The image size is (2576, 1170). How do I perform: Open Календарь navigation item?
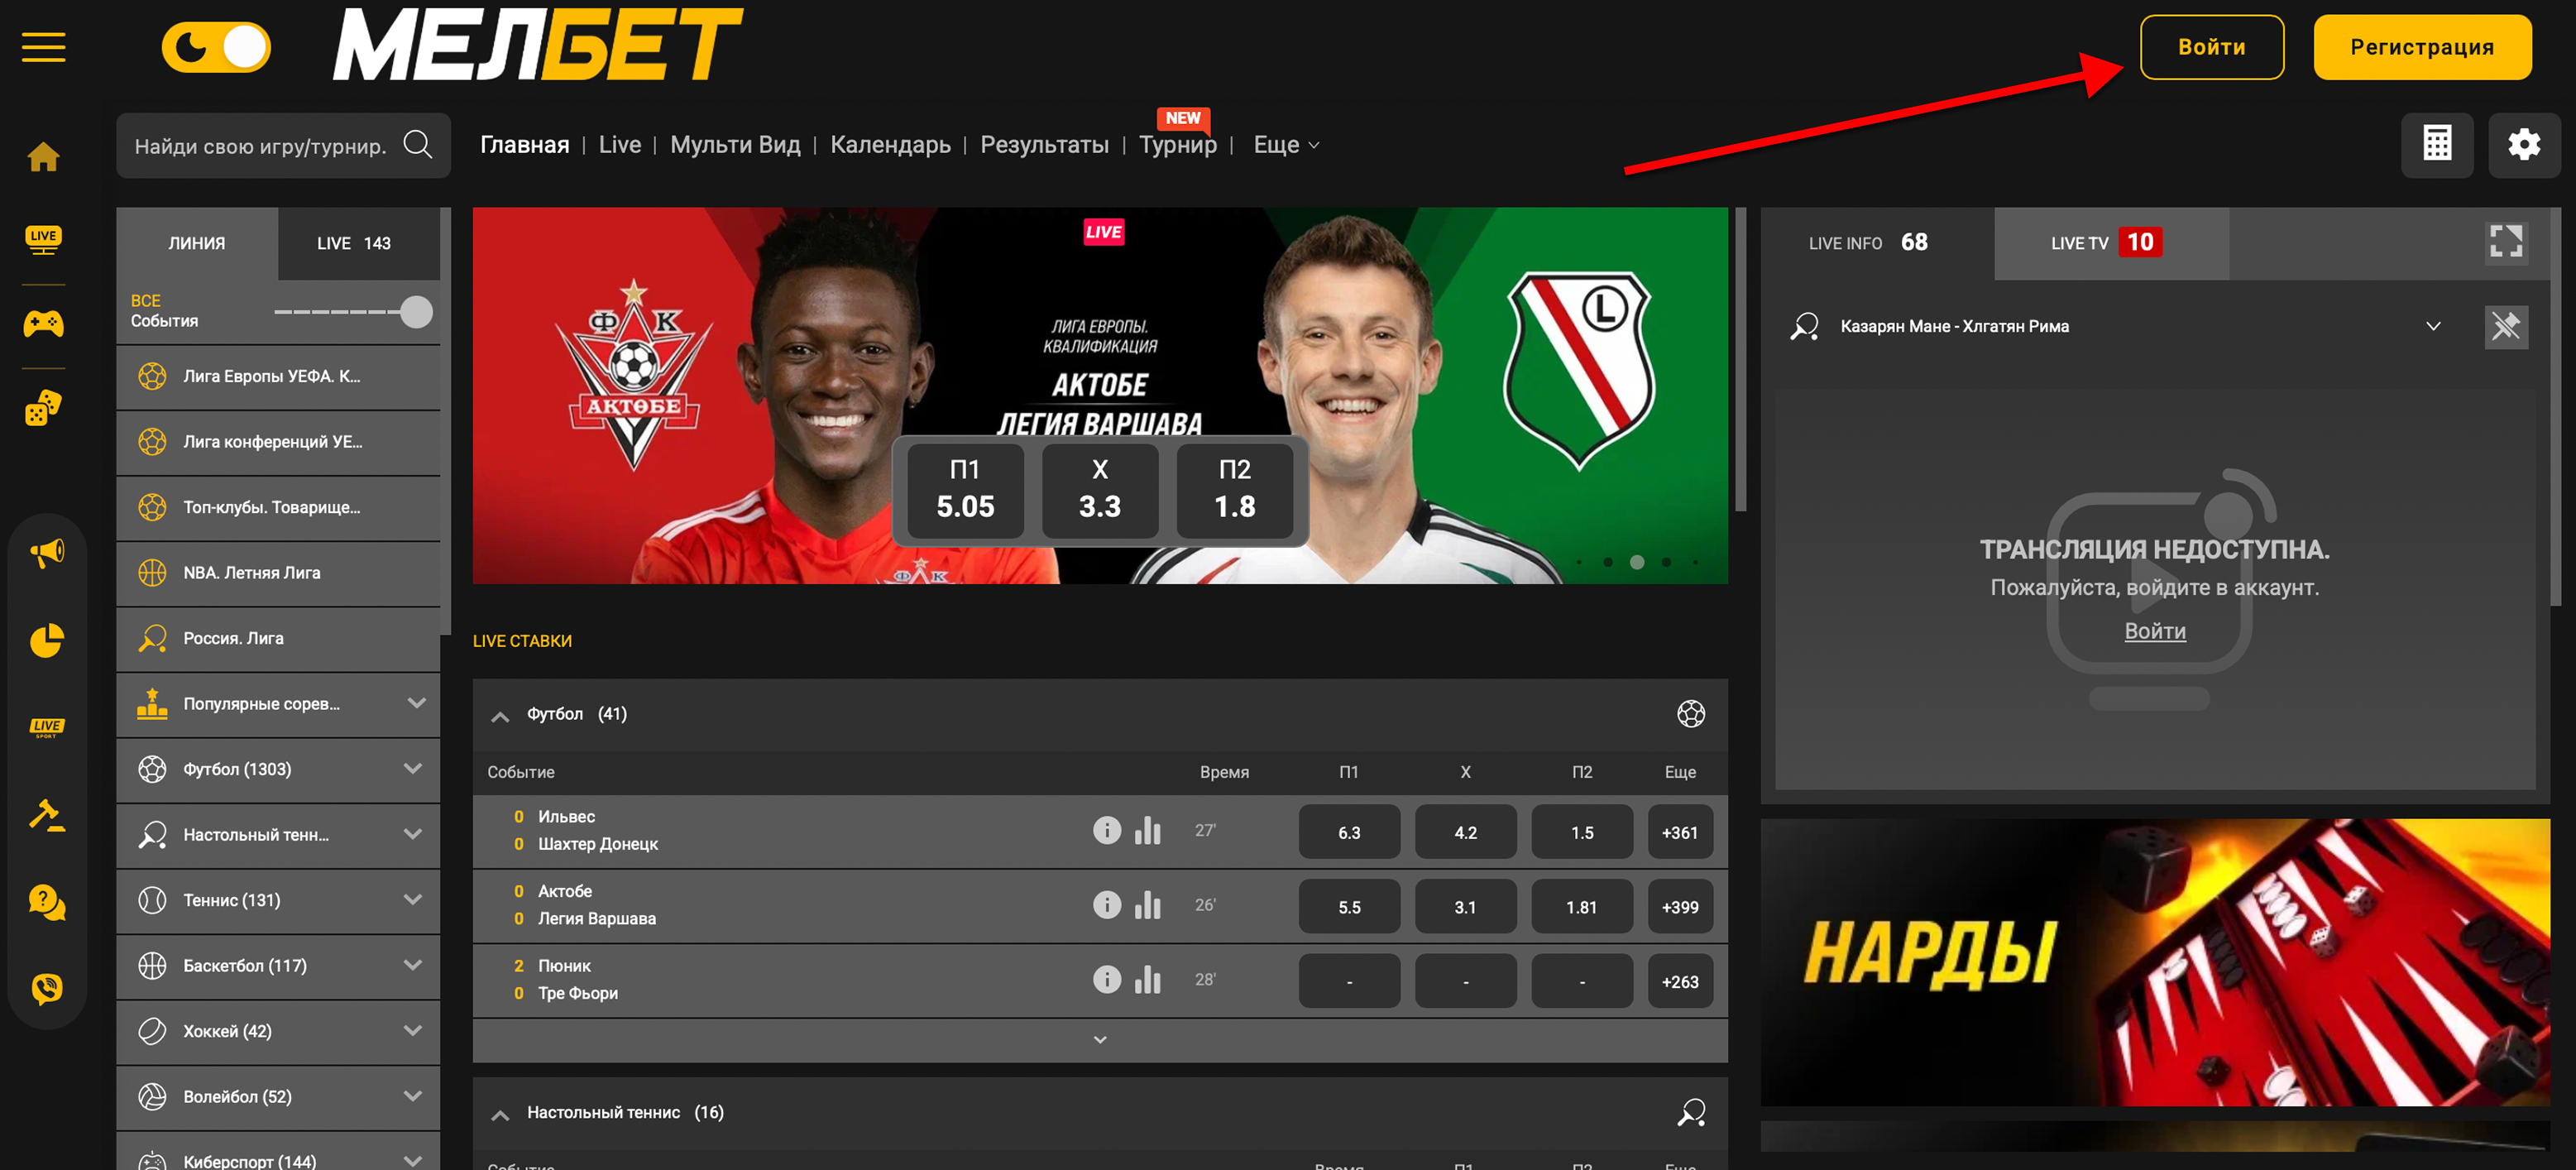890,145
